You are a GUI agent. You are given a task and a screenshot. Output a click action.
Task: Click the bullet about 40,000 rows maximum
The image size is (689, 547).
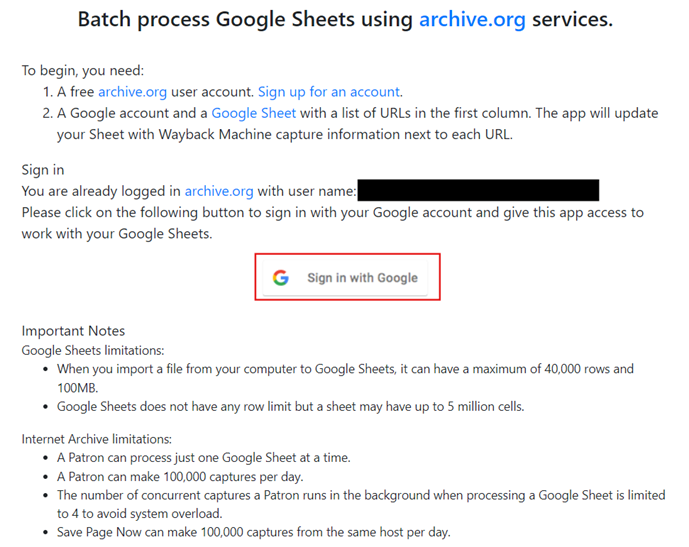pos(345,378)
